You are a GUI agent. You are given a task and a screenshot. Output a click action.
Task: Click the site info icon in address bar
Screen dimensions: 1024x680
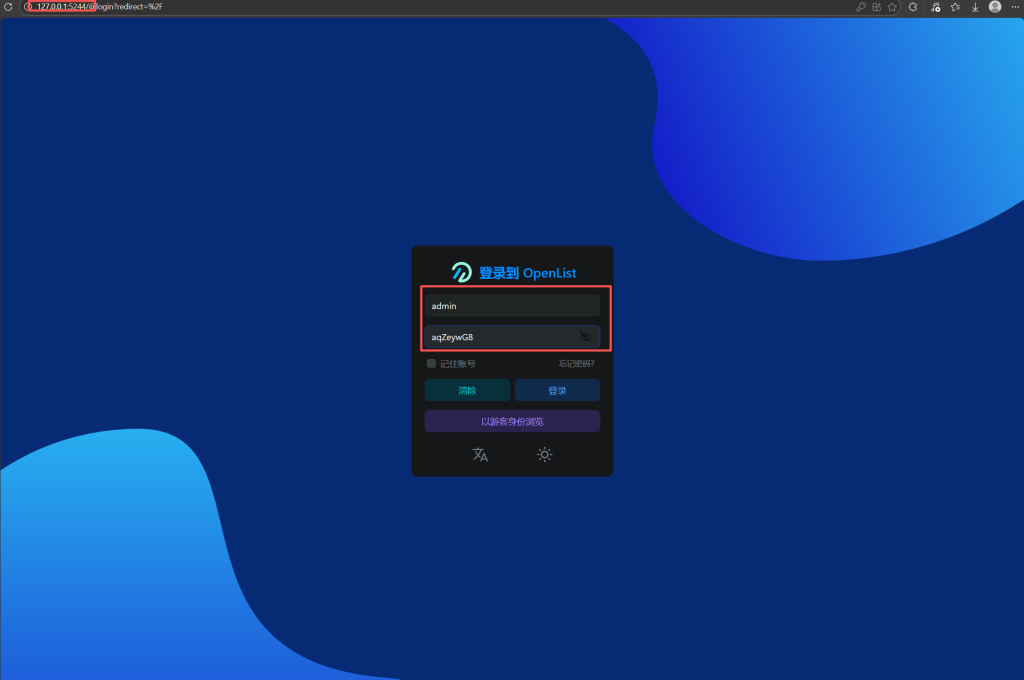pos(29,7)
